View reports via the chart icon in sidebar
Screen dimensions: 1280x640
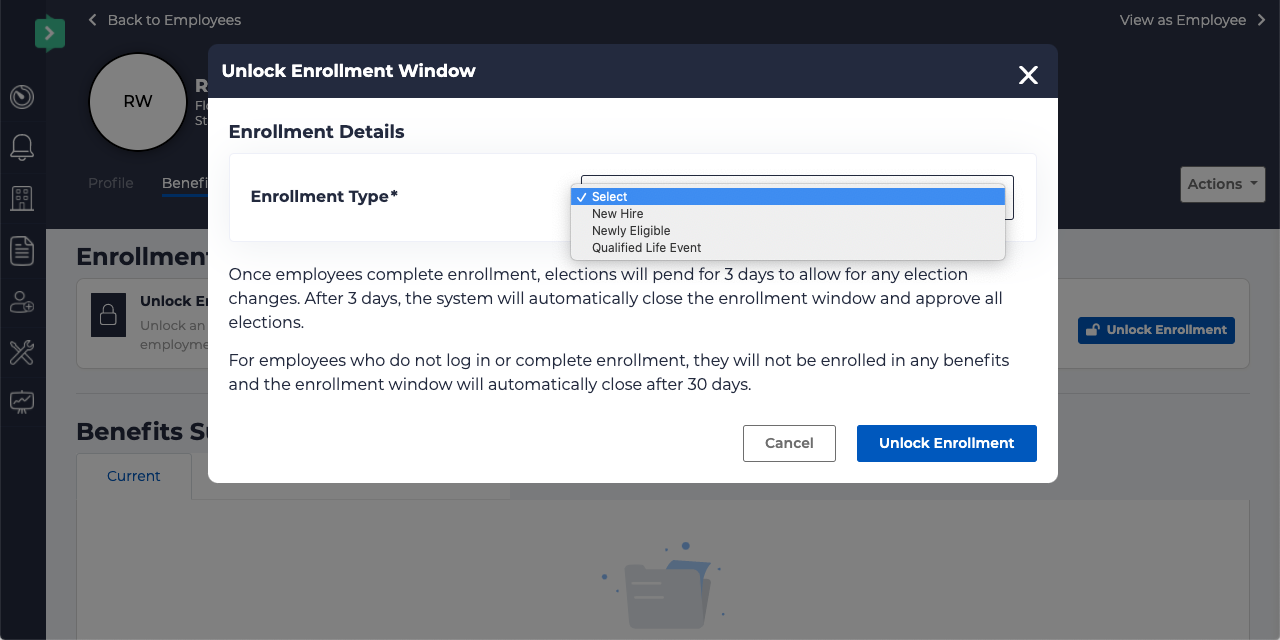tap(21, 401)
